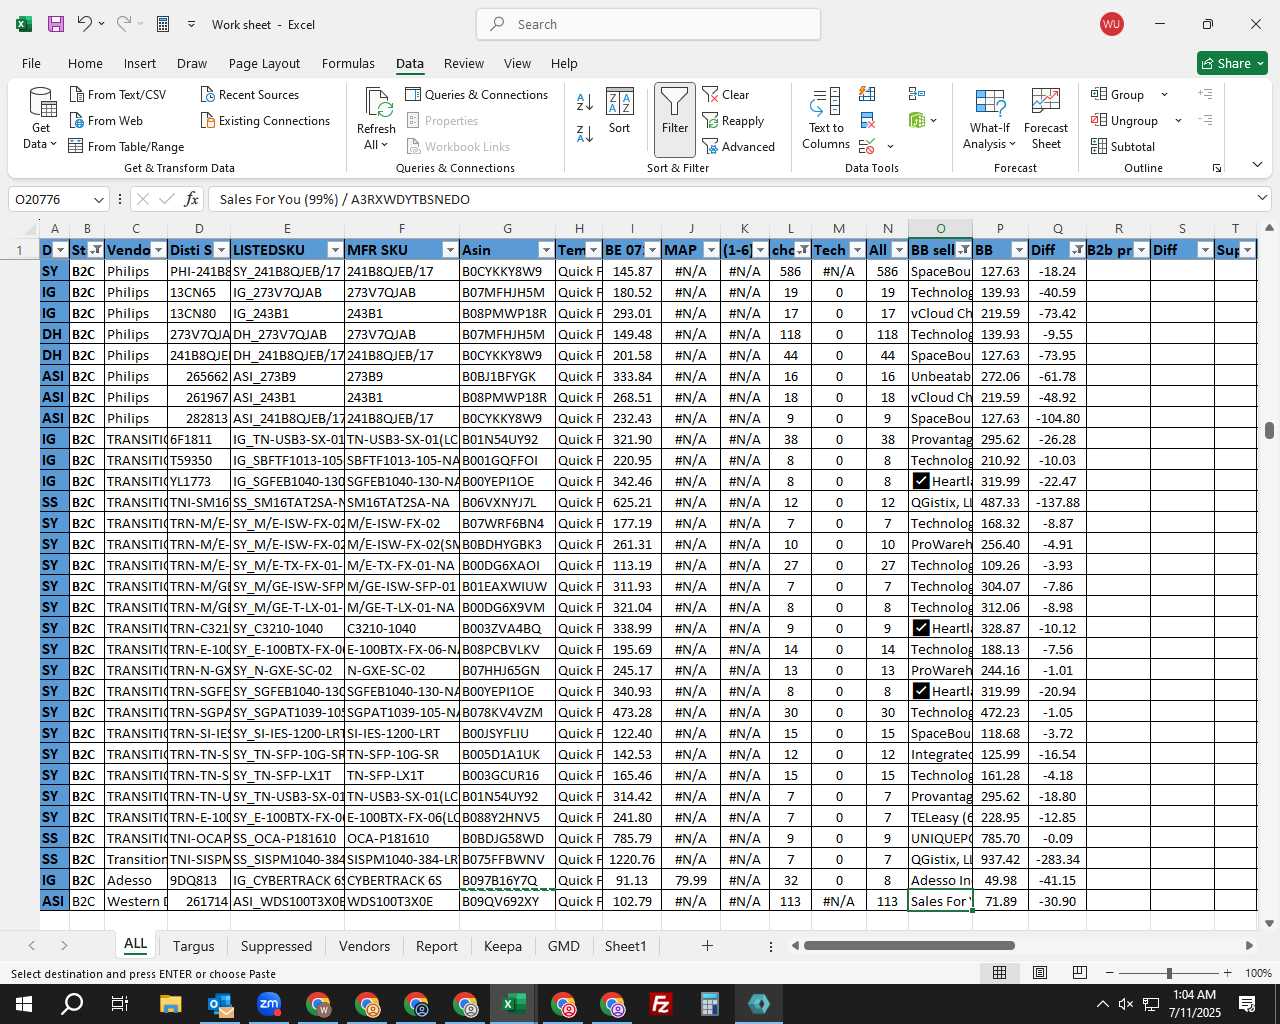Switch to Page Break Preview view
Viewport: 1280px width, 1024px height.
pyautogui.click(x=1079, y=973)
